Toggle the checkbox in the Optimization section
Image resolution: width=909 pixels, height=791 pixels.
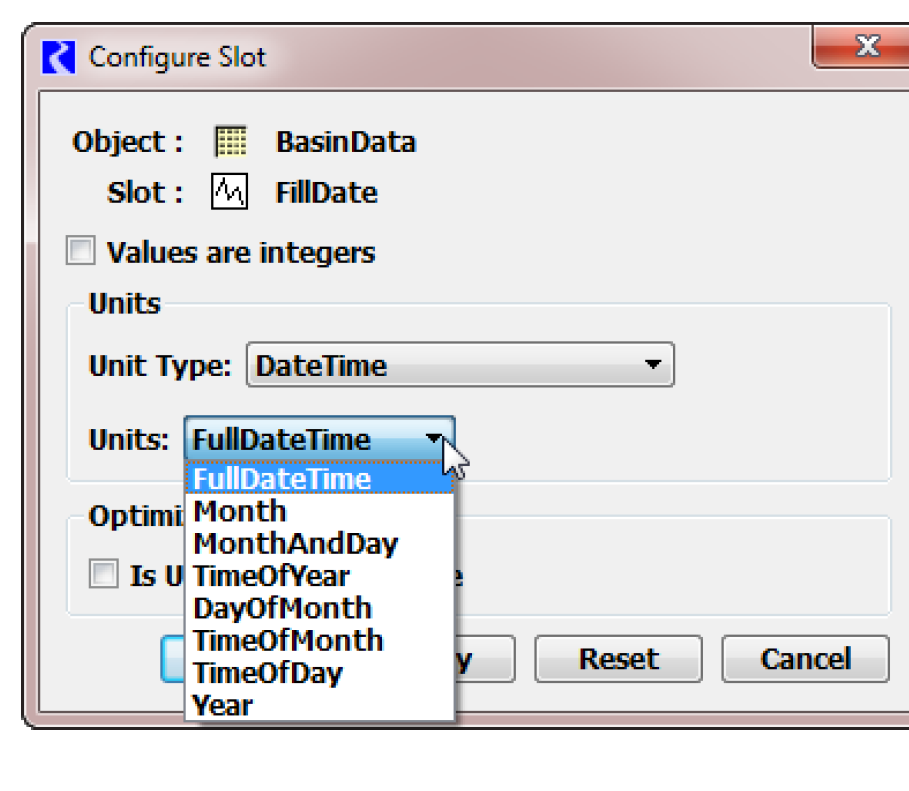point(103,575)
